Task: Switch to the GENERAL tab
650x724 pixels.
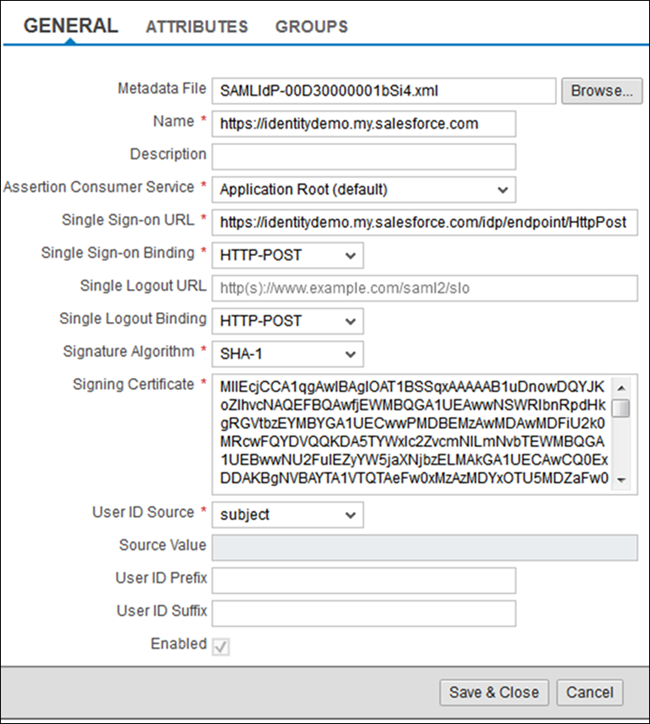Action: pyautogui.click(x=71, y=26)
